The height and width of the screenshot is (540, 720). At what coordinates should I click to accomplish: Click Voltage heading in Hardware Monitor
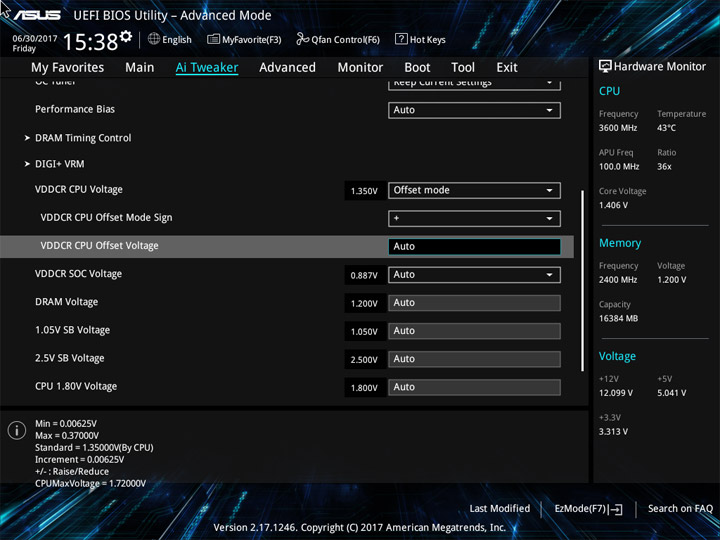tap(617, 356)
